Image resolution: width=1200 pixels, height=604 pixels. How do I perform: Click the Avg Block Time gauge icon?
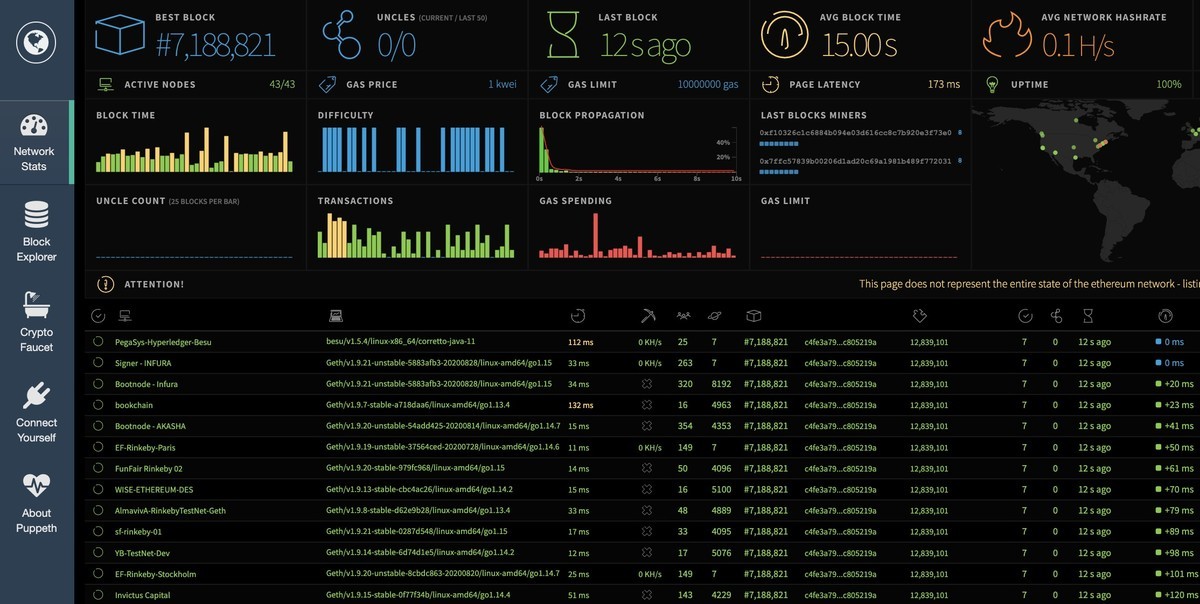[x=785, y=36]
